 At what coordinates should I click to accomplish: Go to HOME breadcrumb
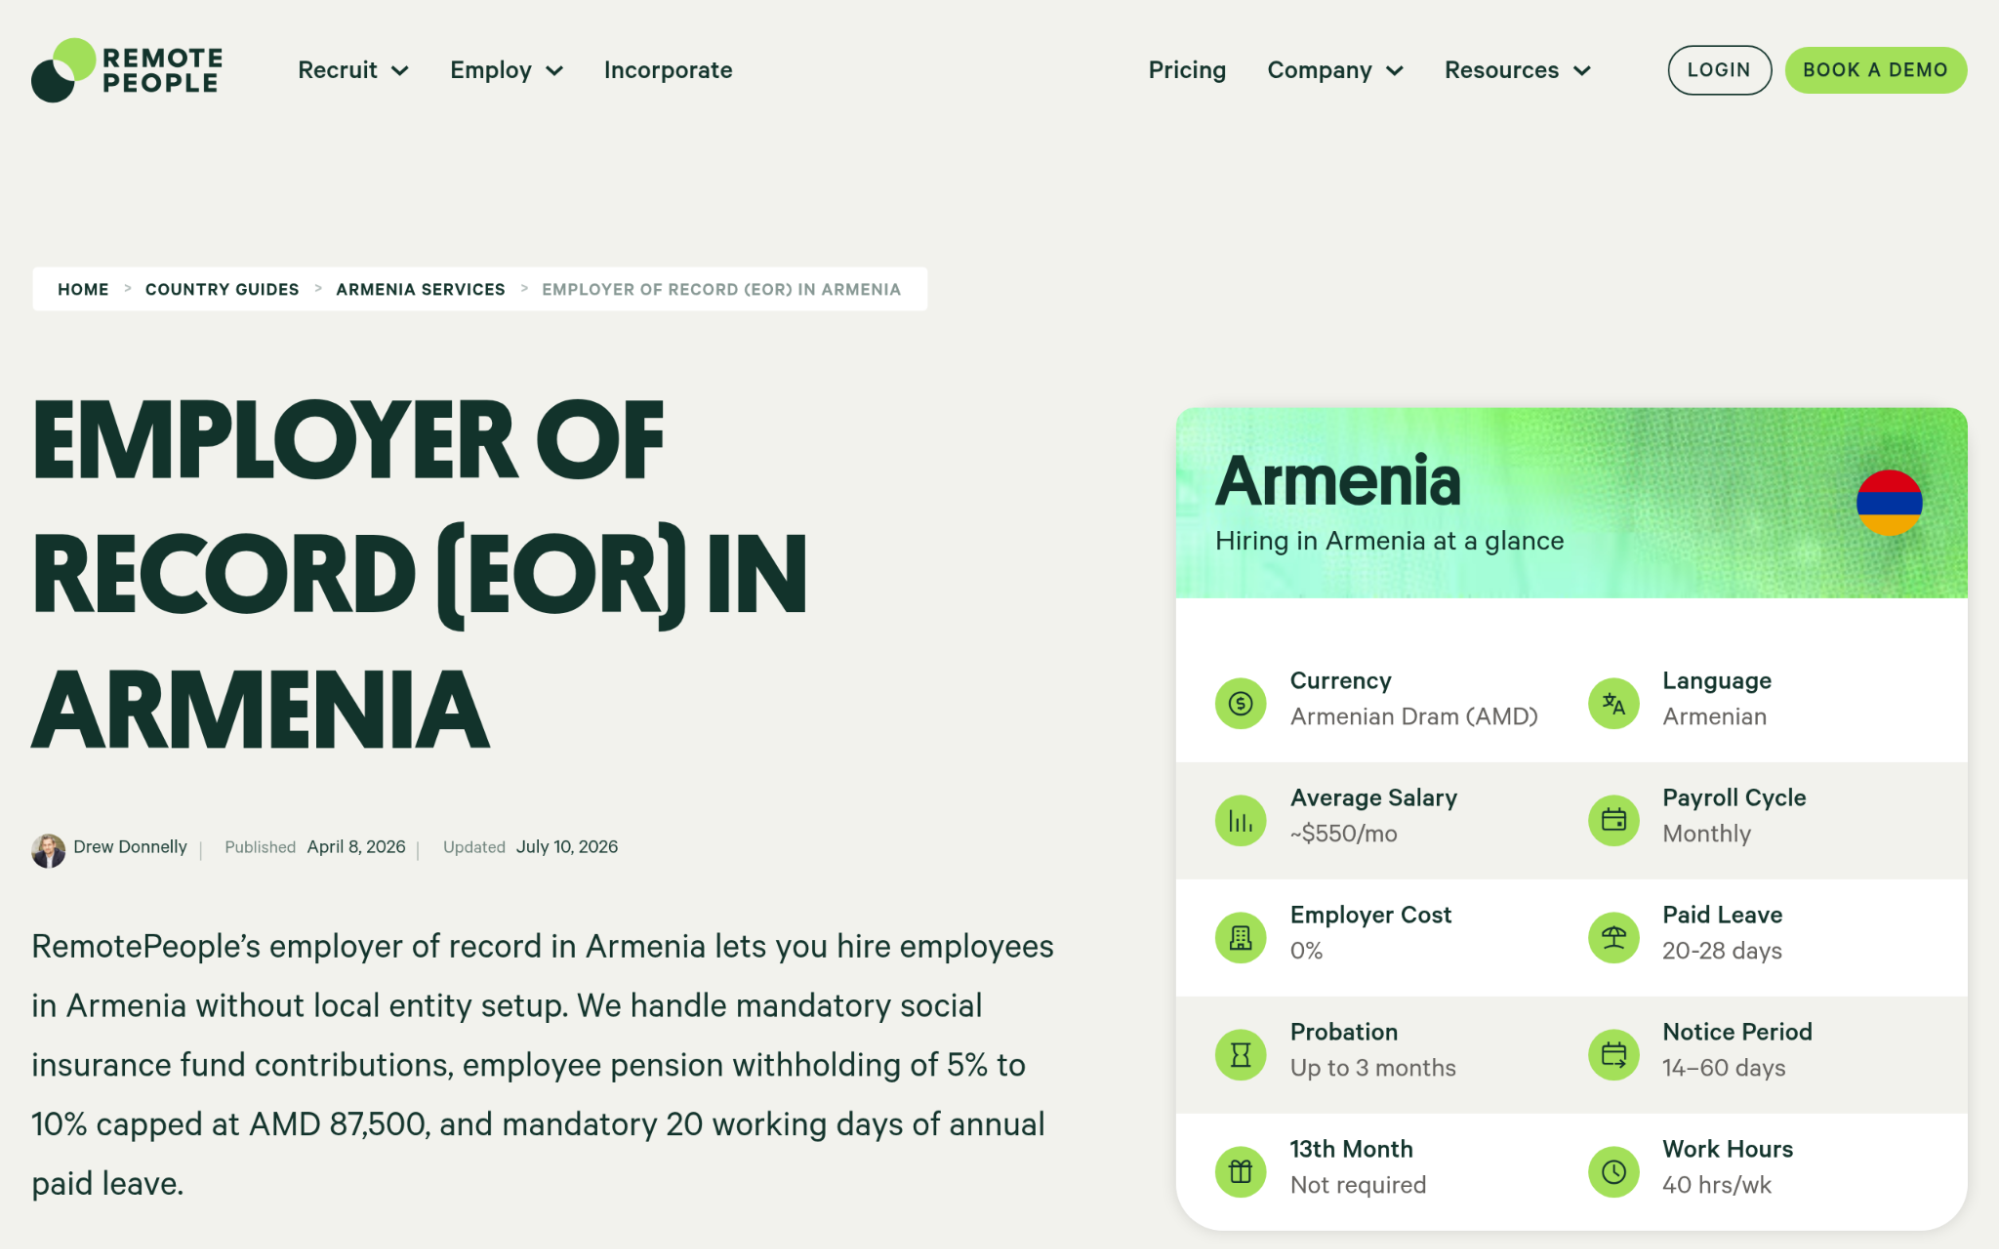[x=83, y=289]
